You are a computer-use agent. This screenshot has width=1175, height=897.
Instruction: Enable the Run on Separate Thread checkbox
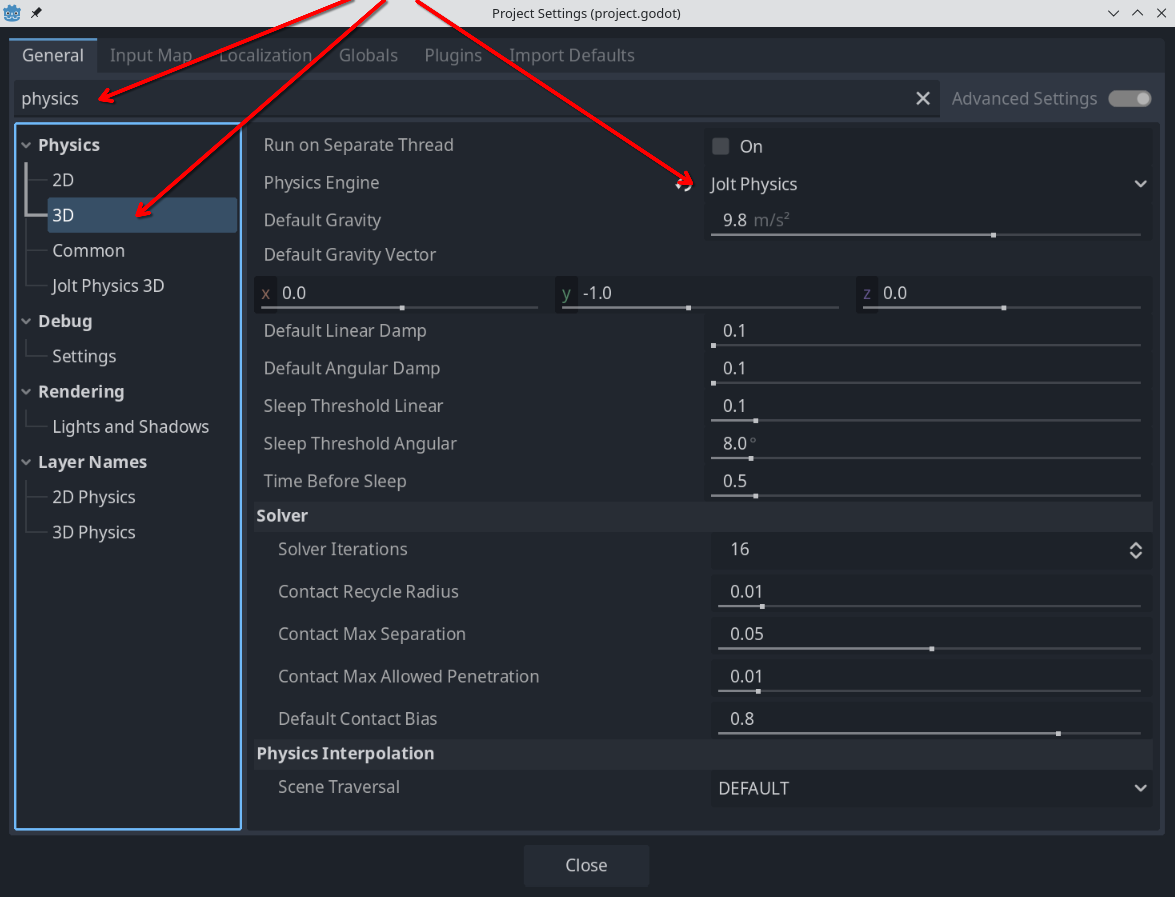coord(721,147)
